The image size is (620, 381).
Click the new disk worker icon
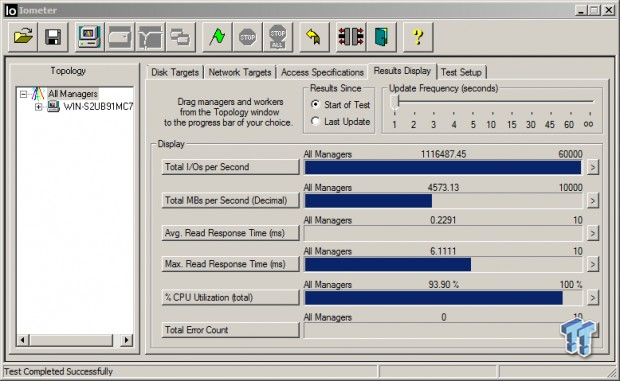point(120,37)
